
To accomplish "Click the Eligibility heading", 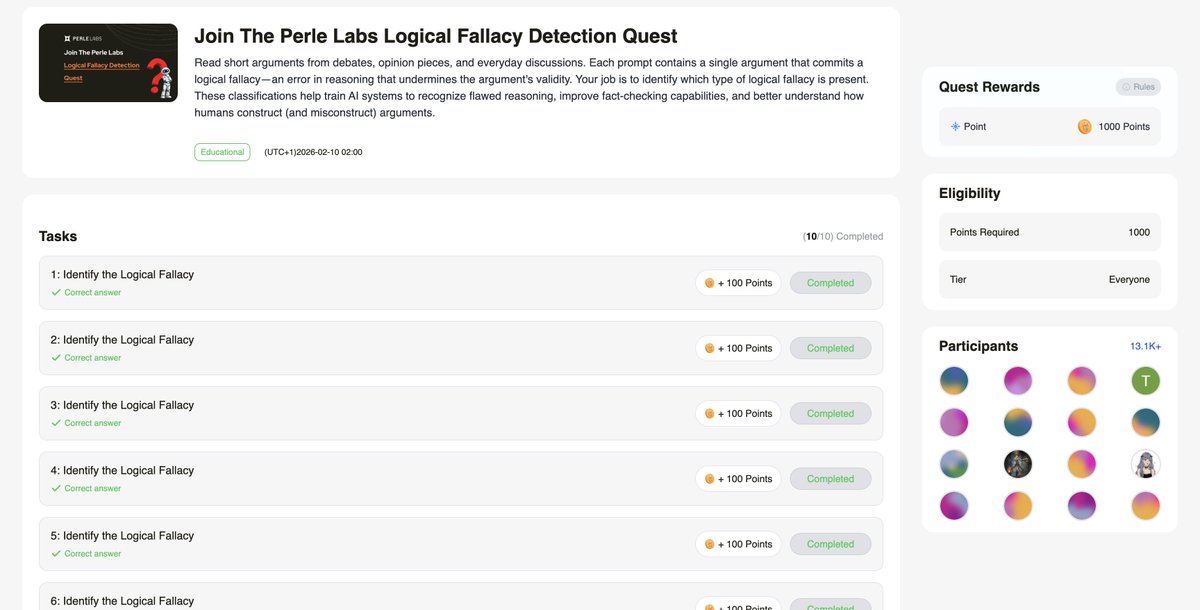I will [x=969, y=193].
